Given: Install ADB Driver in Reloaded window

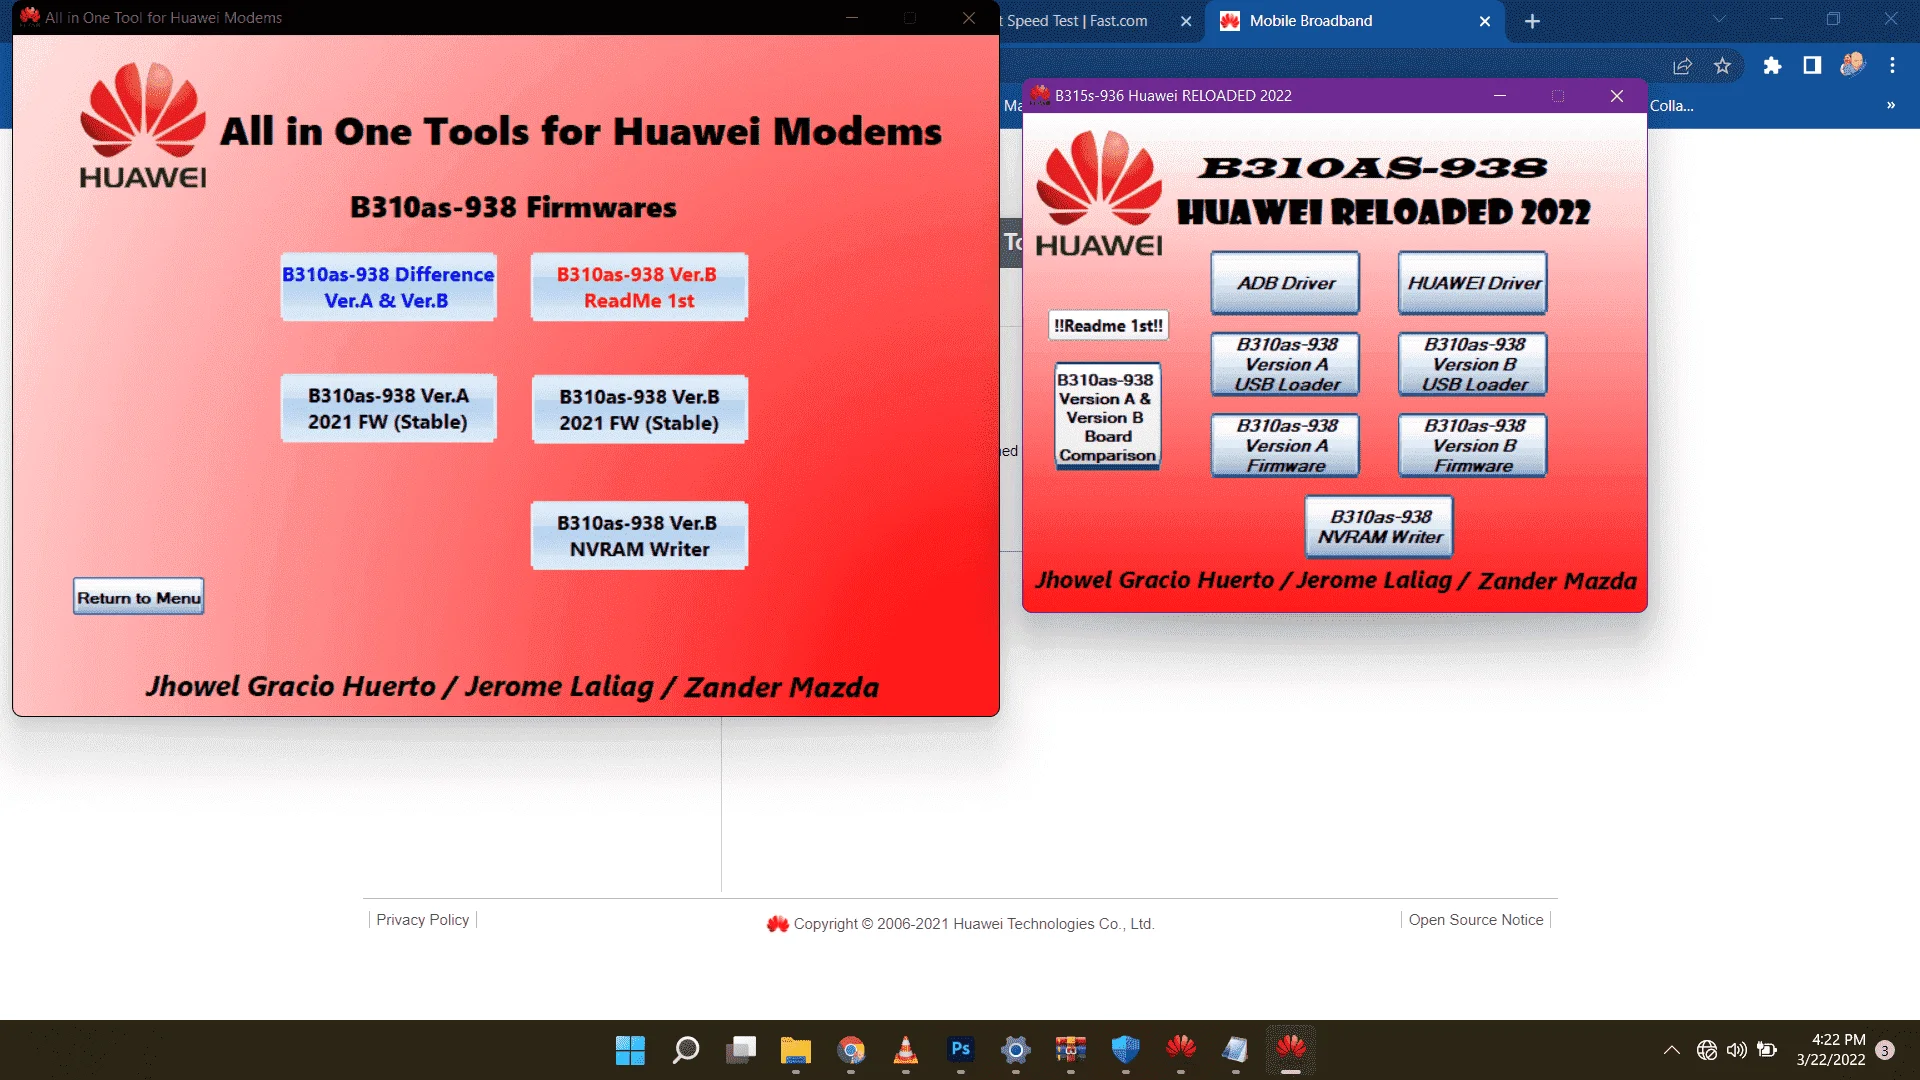Looking at the screenshot, I should [1285, 283].
